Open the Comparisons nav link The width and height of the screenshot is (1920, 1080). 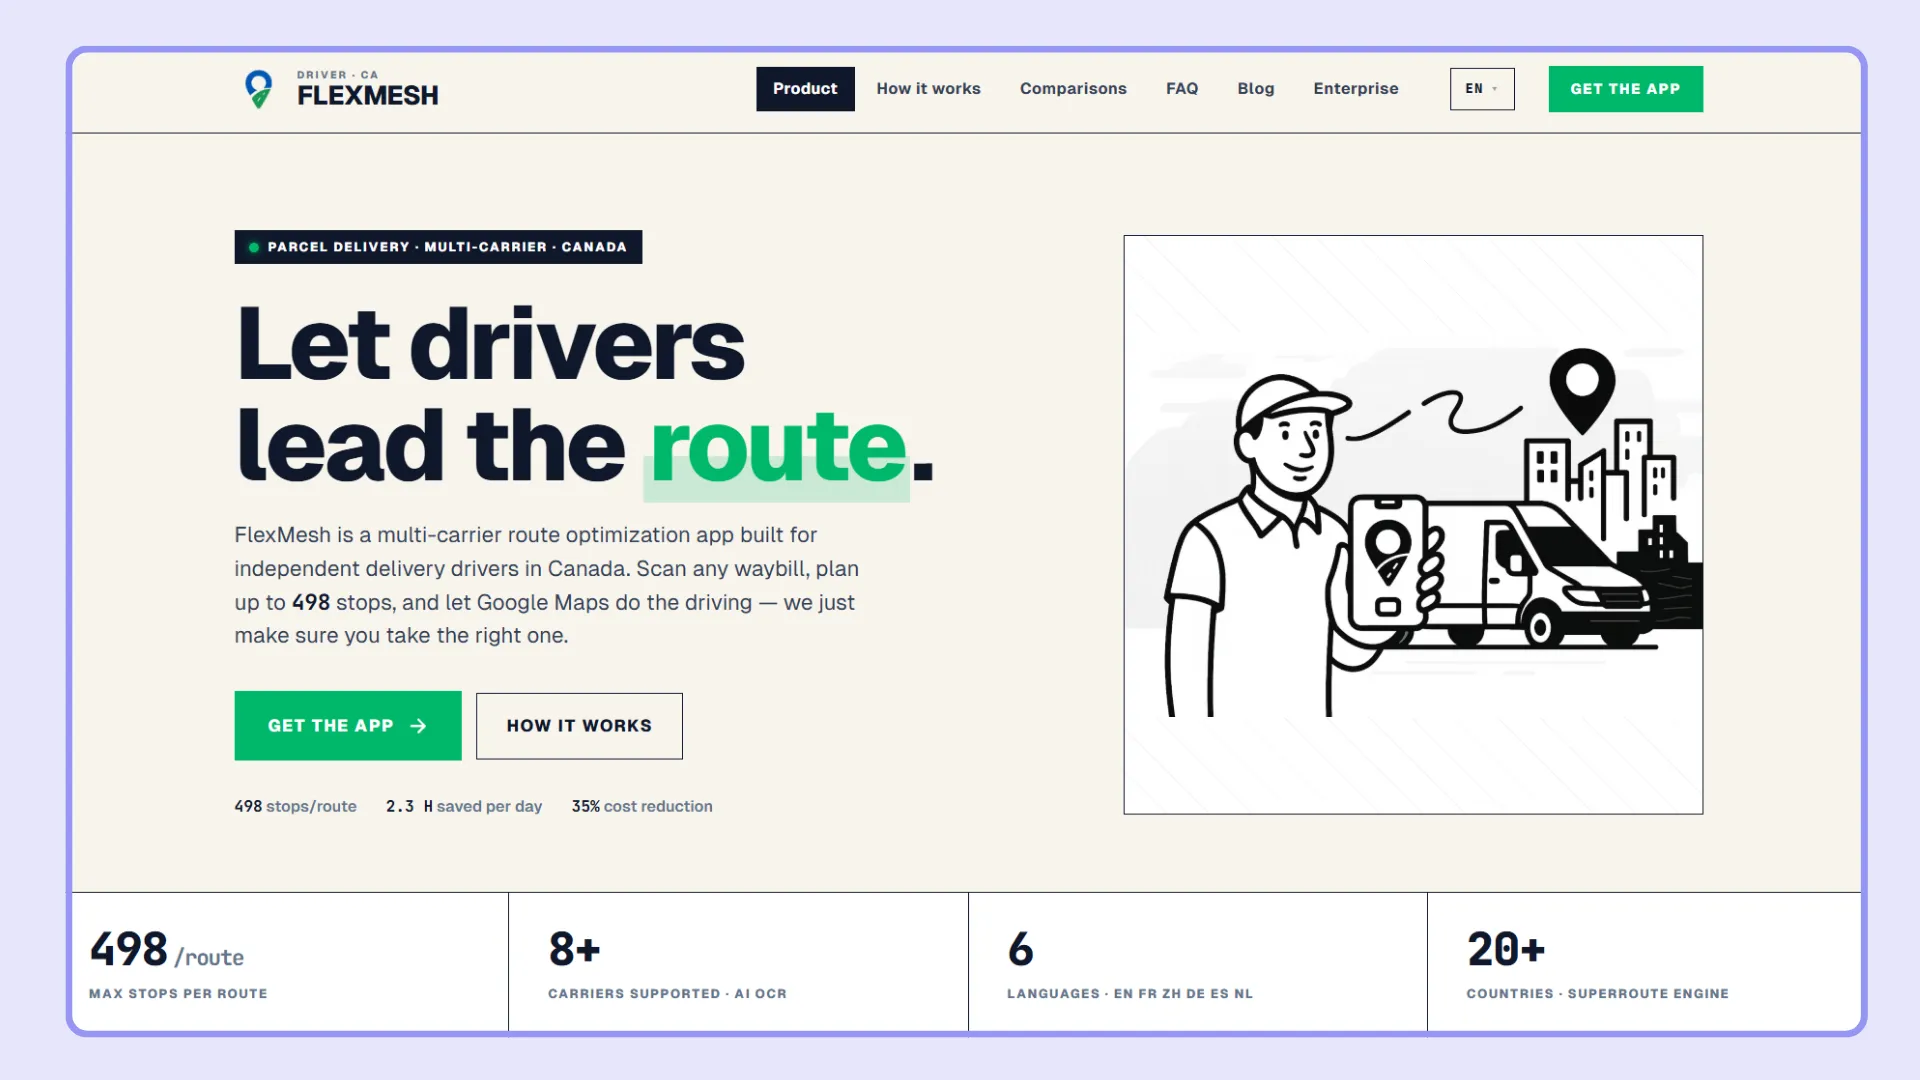(1073, 89)
